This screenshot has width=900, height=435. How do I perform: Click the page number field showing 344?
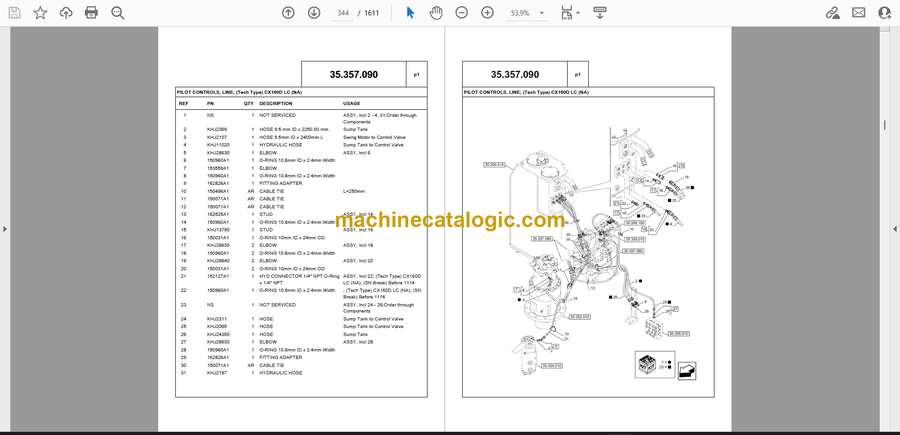pos(343,13)
